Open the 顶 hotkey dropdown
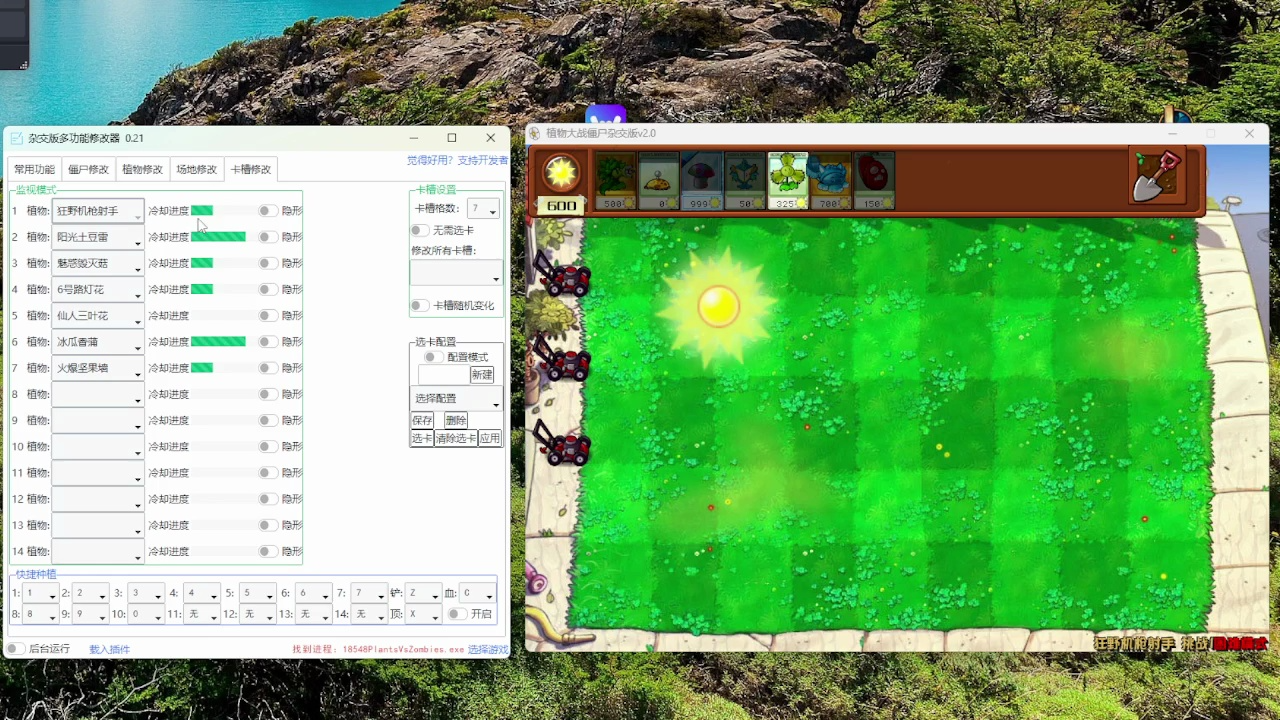Viewport: 1280px width, 720px height. (x=422, y=614)
